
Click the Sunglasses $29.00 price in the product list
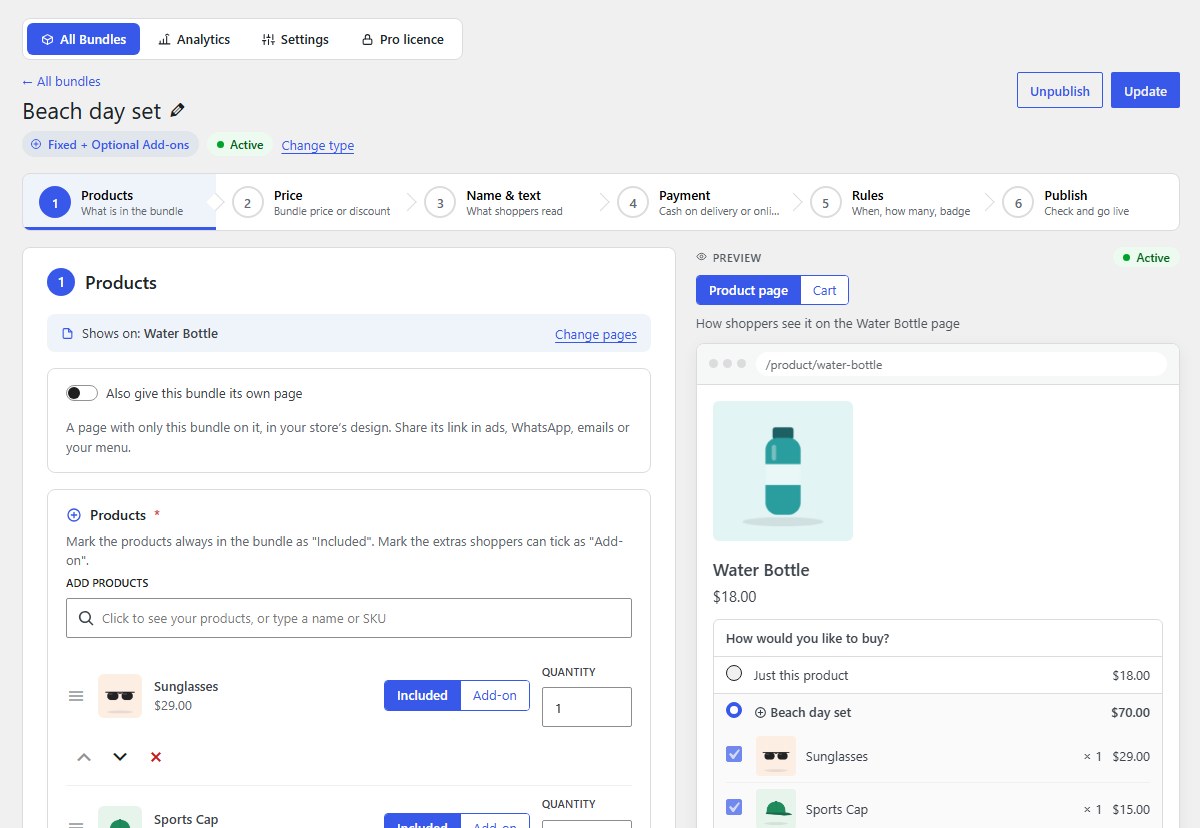pyautogui.click(x=173, y=705)
